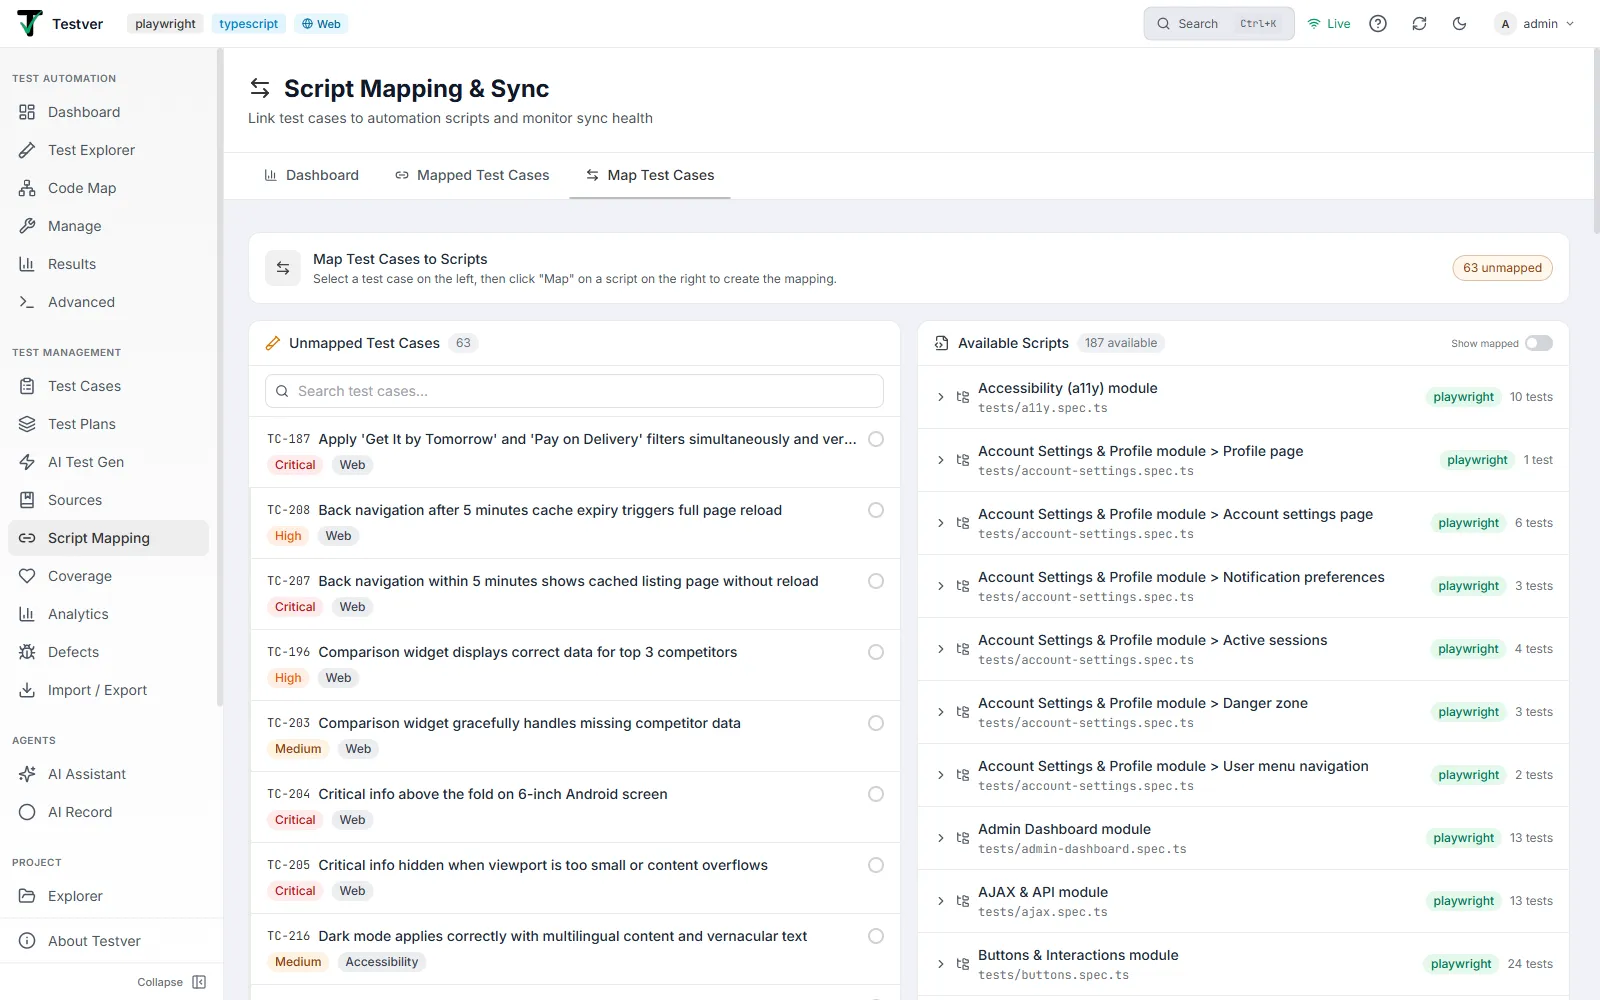Screen dimensions: 1600x1000
Task: Expand Danger zone script group
Action: 941,712
